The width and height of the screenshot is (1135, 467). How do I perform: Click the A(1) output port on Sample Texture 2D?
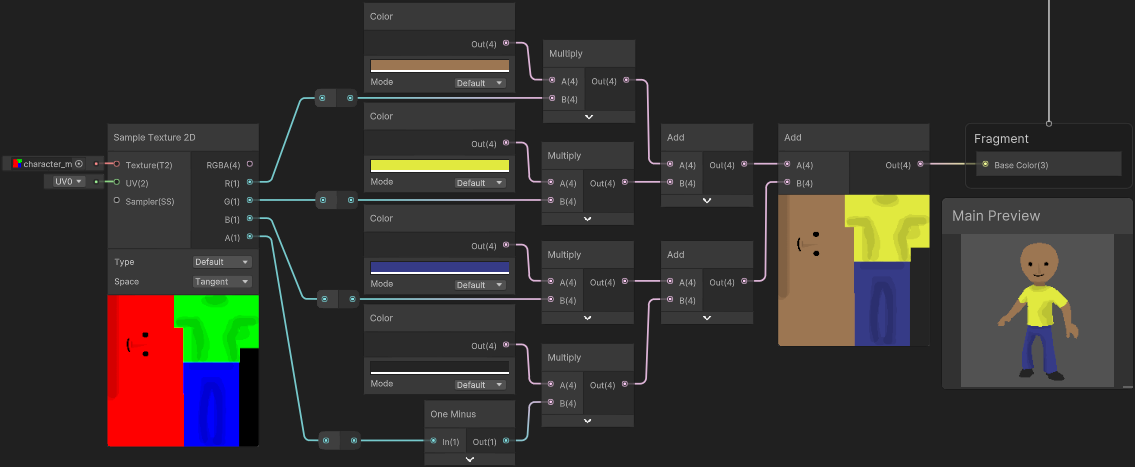pyautogui.click(x=250, y=236)
